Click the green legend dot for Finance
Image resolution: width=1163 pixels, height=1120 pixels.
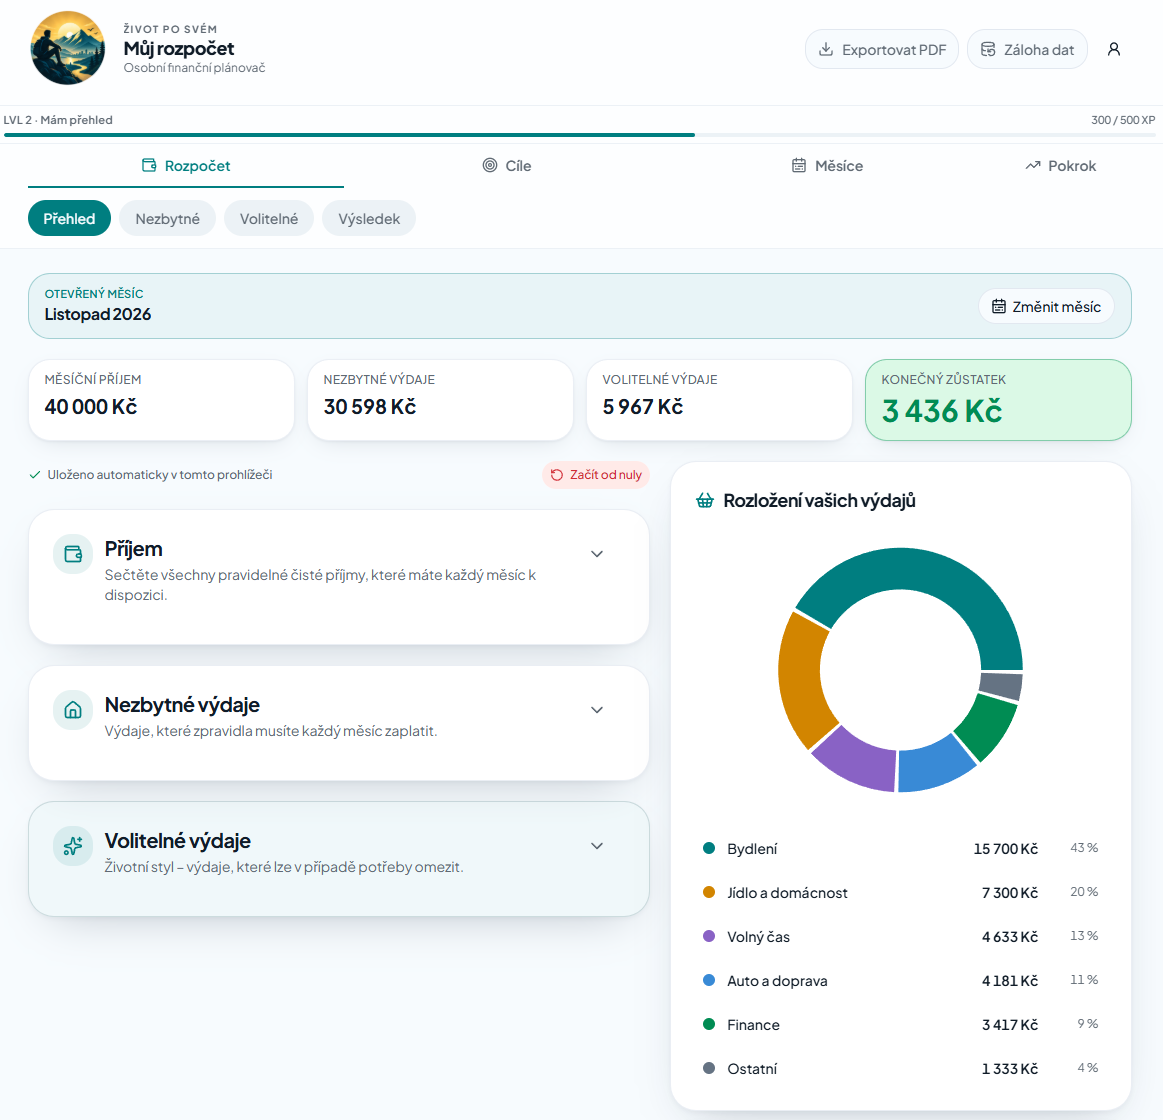click(709, 1024)
